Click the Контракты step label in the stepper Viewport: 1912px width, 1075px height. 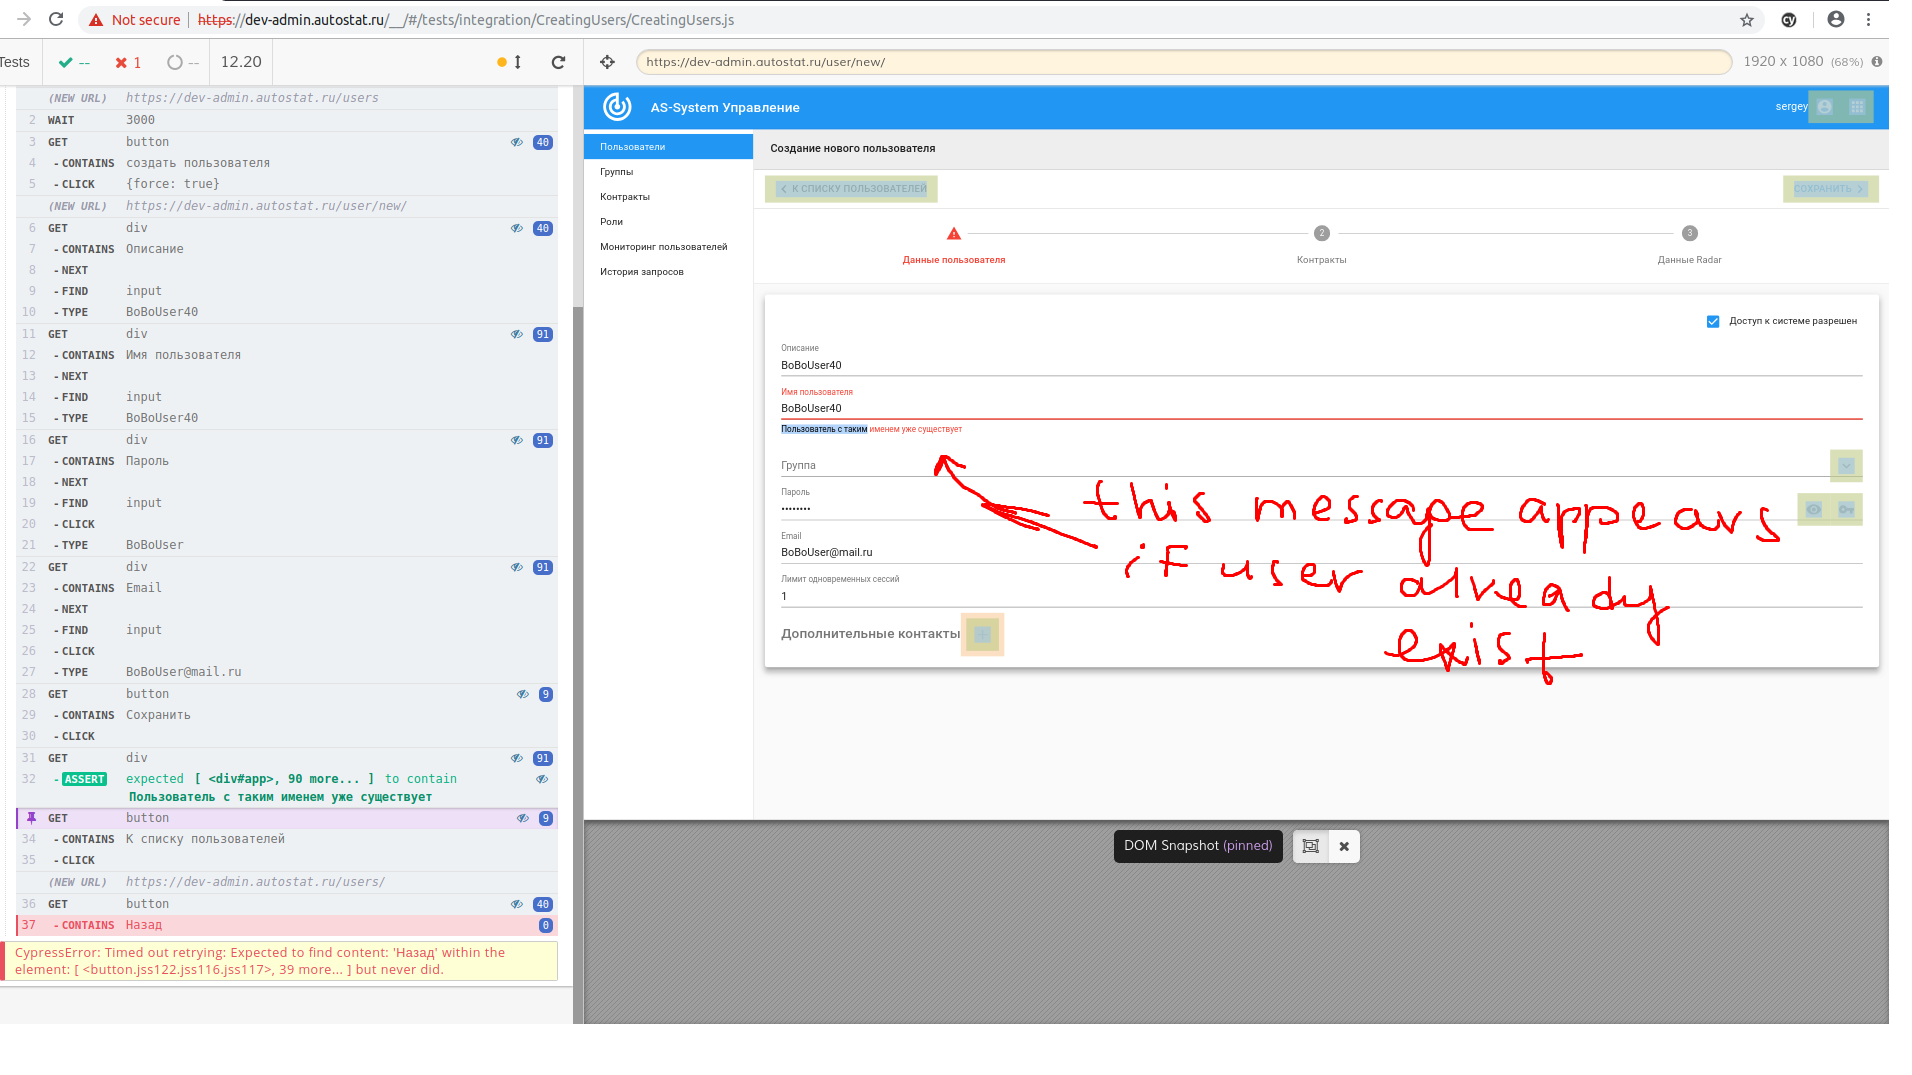tap(1321, 260)
